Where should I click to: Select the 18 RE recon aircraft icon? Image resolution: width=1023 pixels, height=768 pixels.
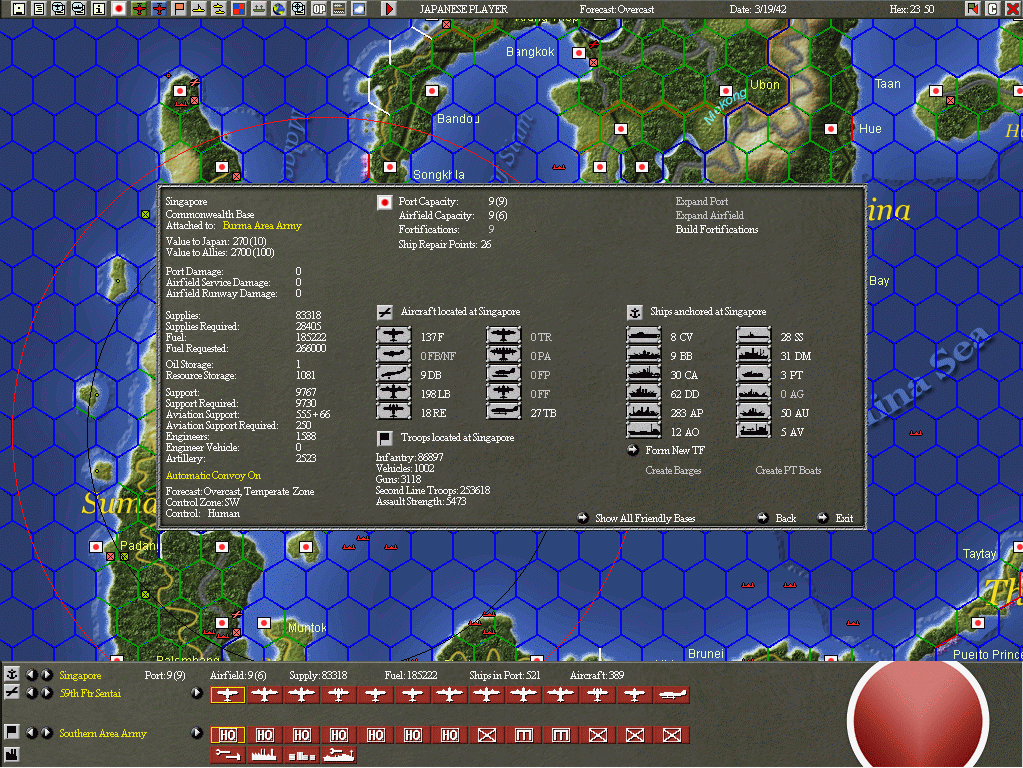[393, 412]
